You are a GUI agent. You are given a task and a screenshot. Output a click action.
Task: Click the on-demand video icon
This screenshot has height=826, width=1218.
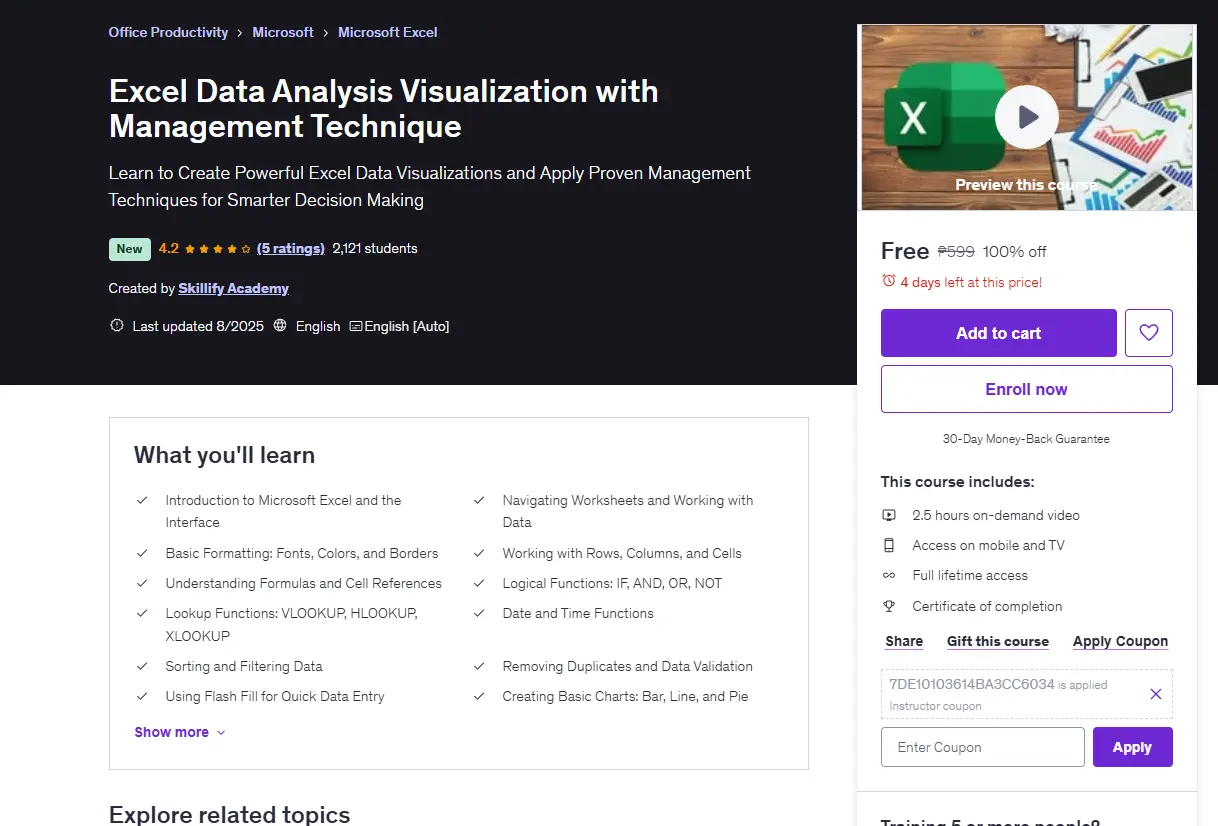coord(888,515)
